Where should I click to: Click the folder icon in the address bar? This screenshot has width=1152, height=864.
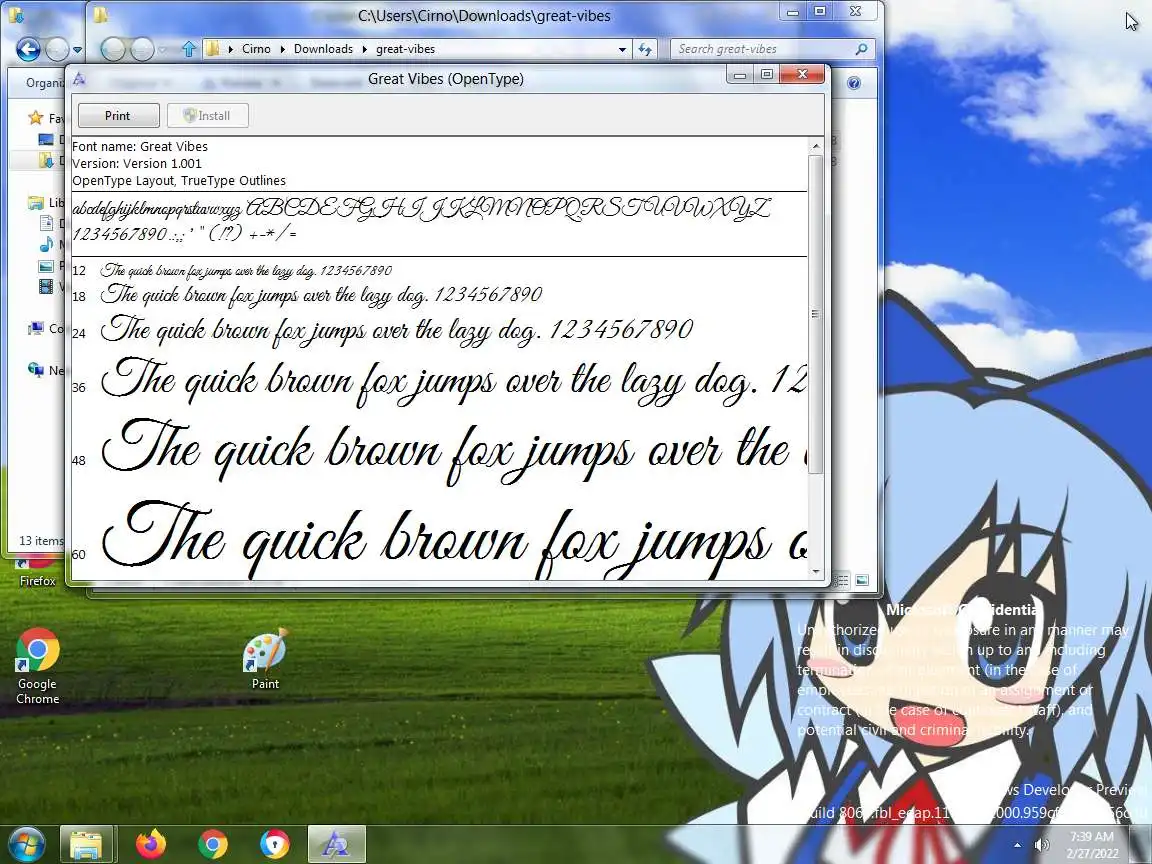(x=212, y=49)
